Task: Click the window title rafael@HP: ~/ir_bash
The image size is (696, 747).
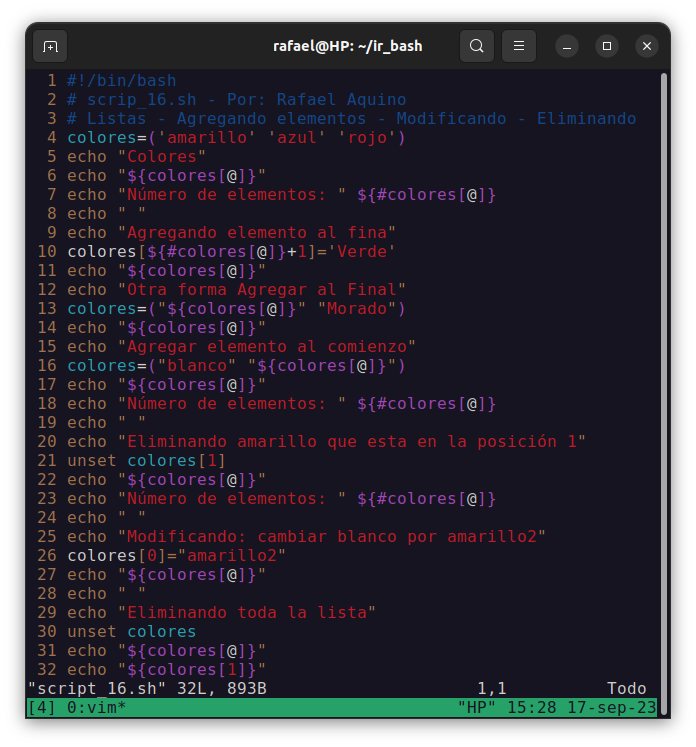Action: pos(348,46)
